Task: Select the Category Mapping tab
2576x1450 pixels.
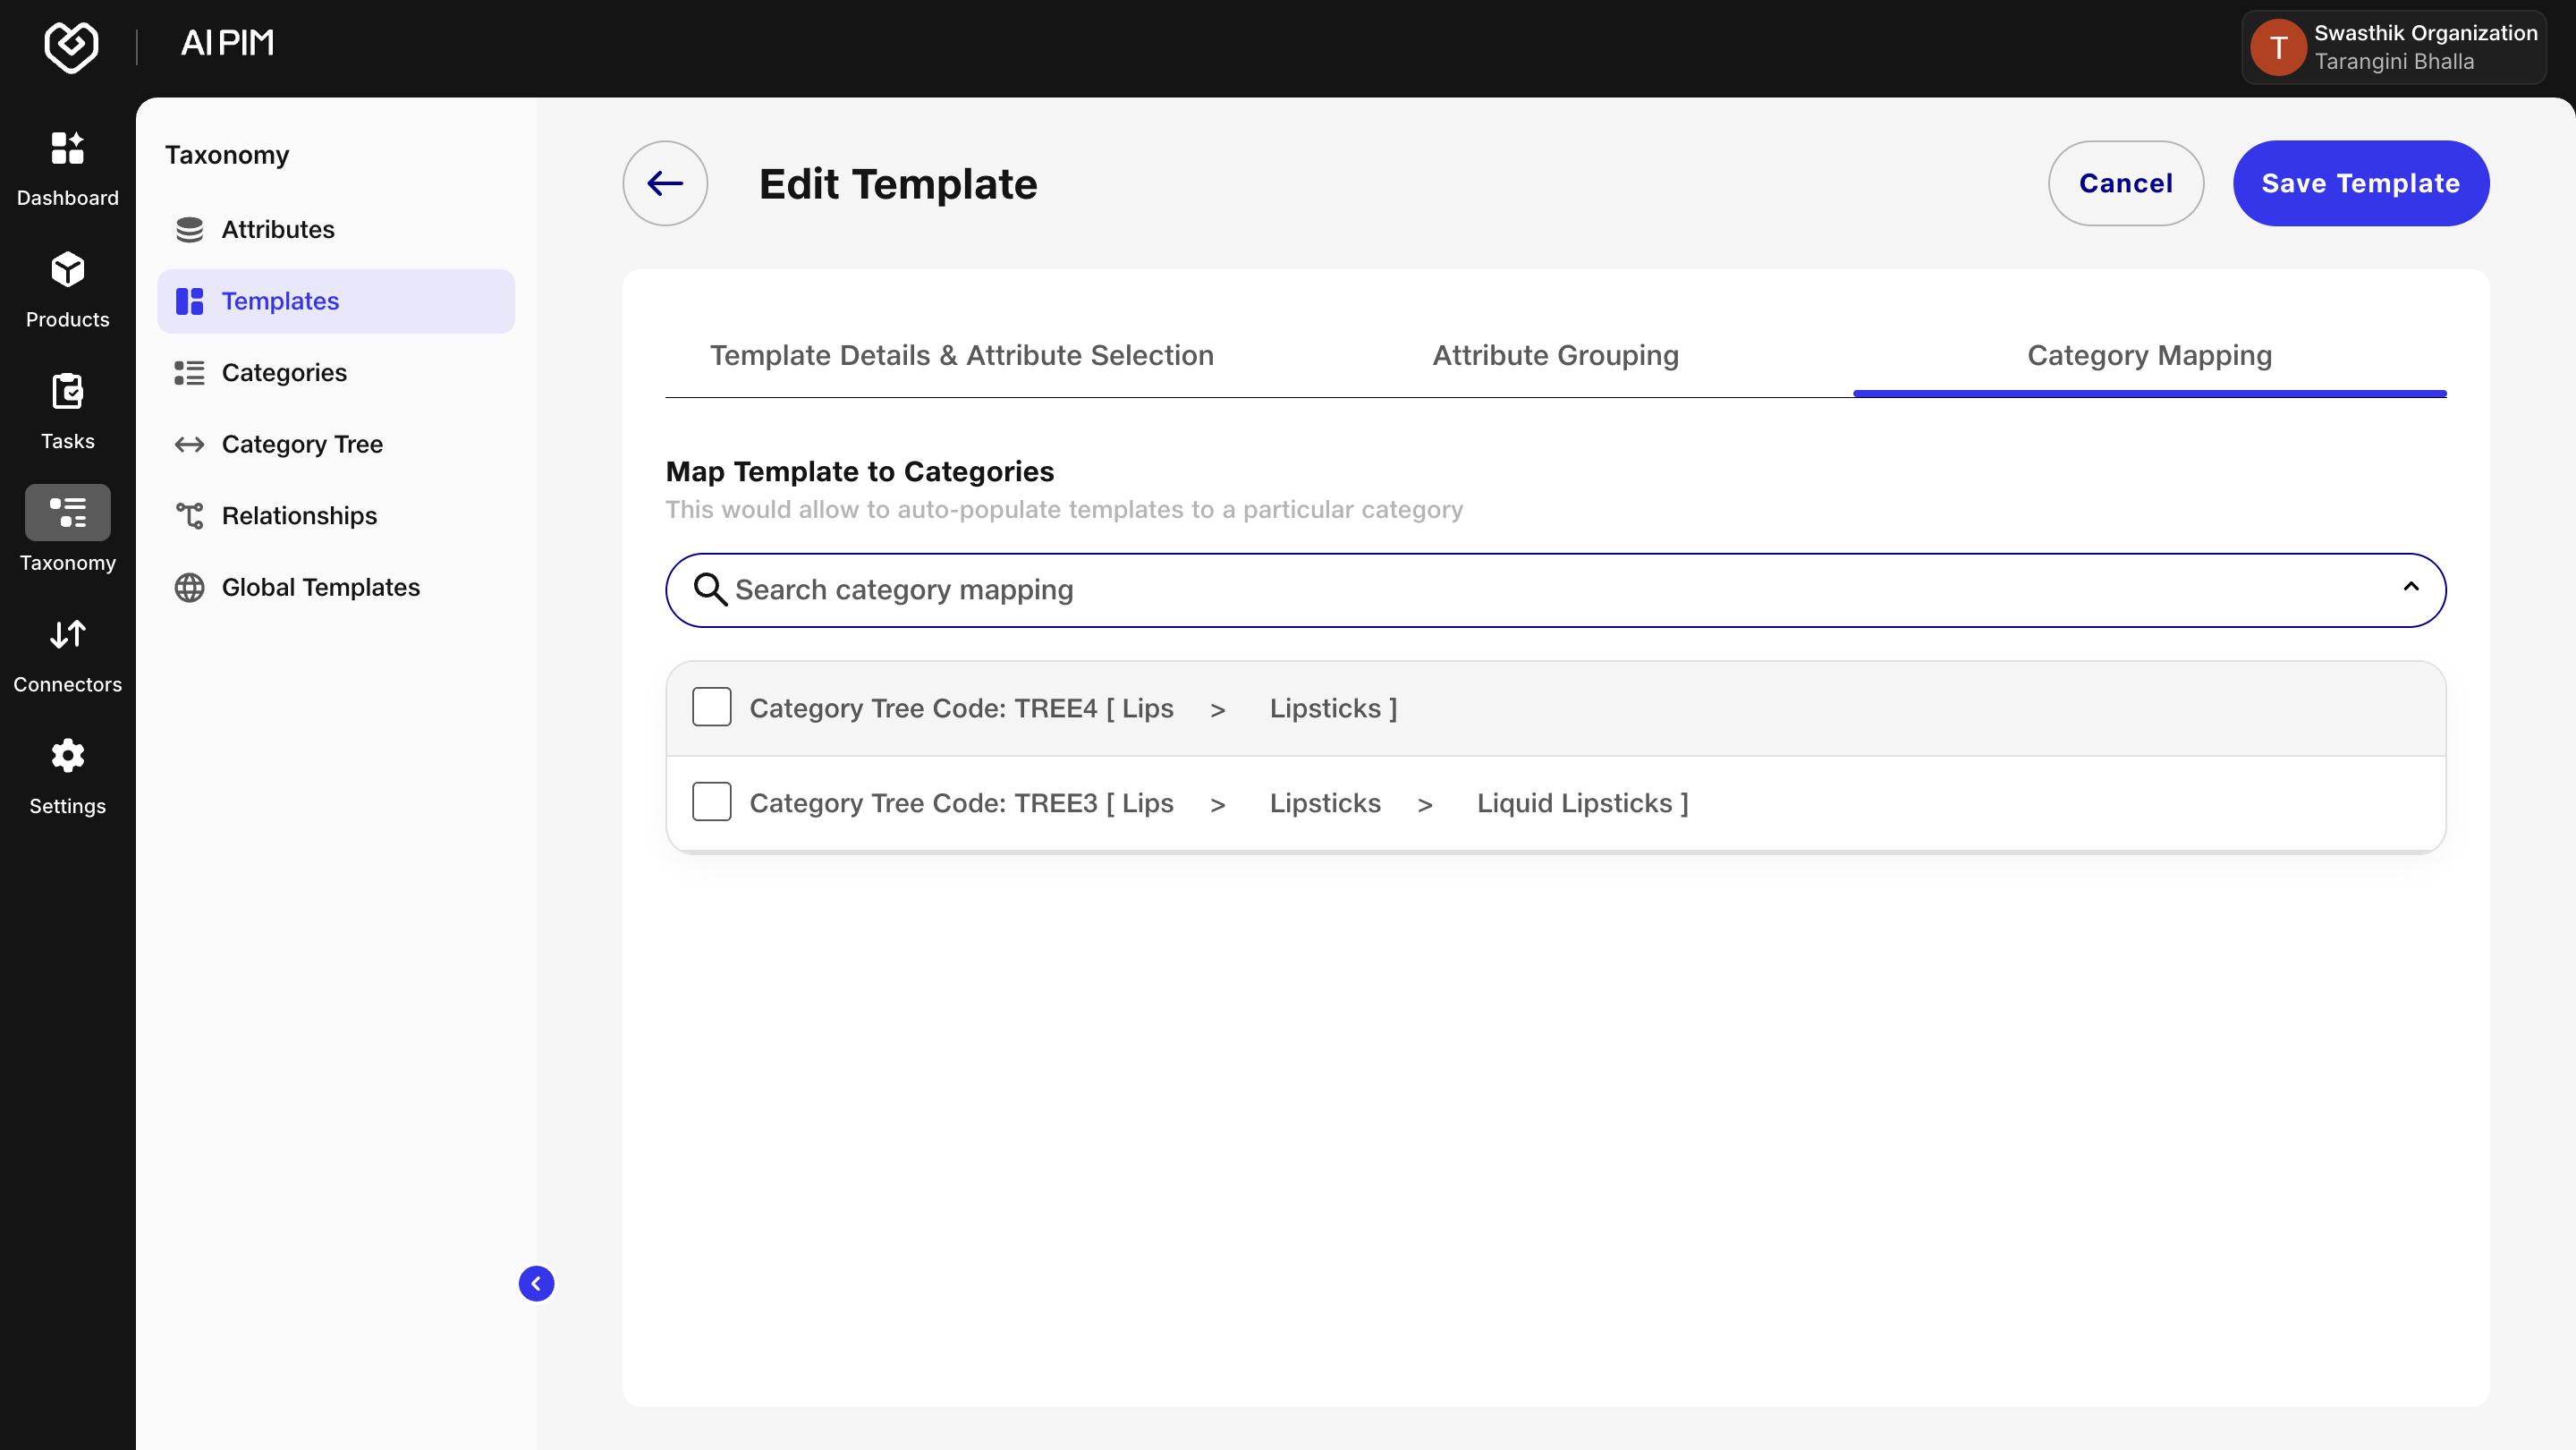Action: [x=2149, y=355]
